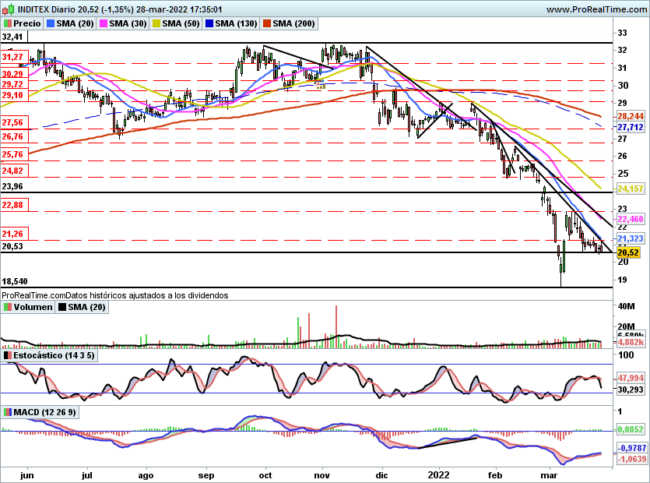Click the black volume SMA swatch

(x=62, y=307)
